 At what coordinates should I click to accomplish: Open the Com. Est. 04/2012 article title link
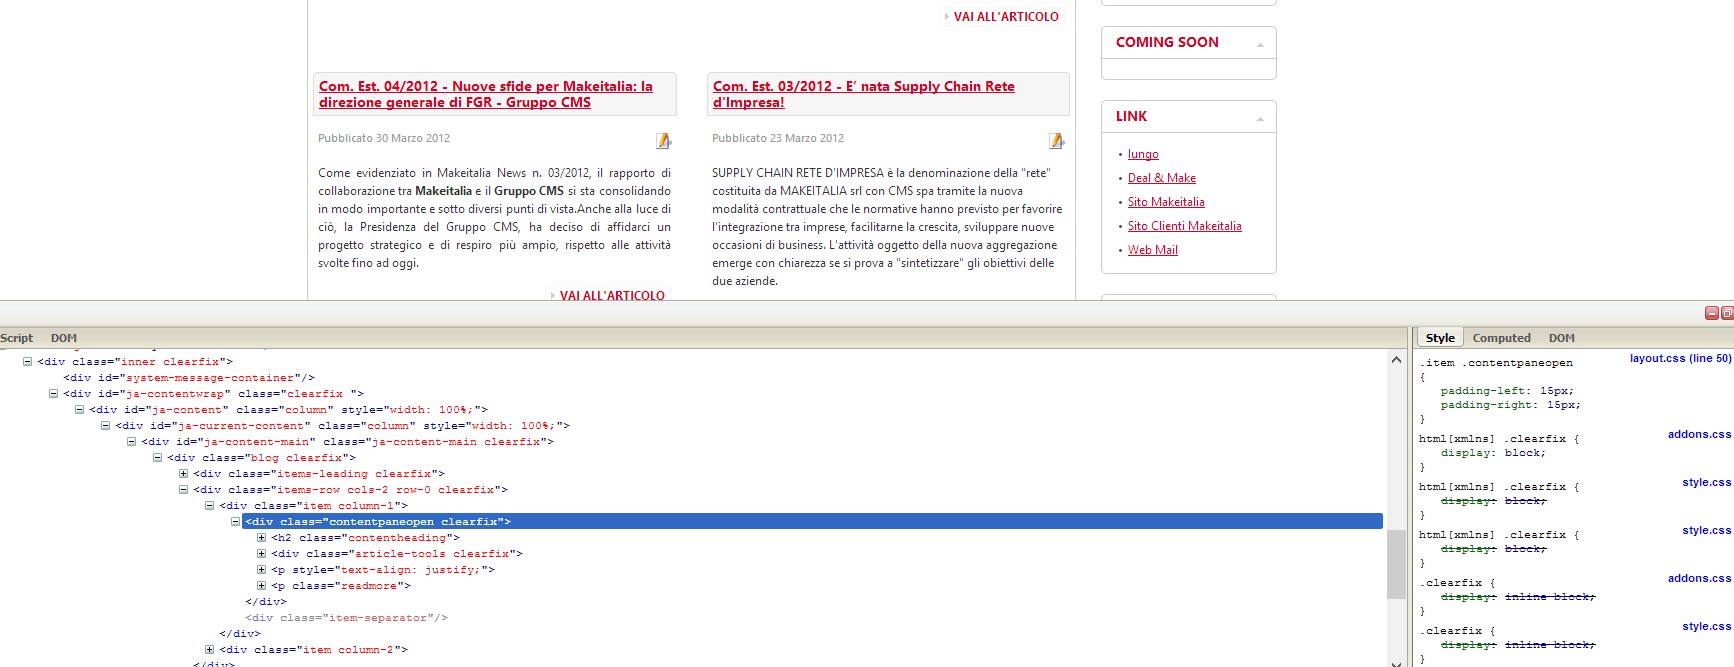click(x=486, y=94)
